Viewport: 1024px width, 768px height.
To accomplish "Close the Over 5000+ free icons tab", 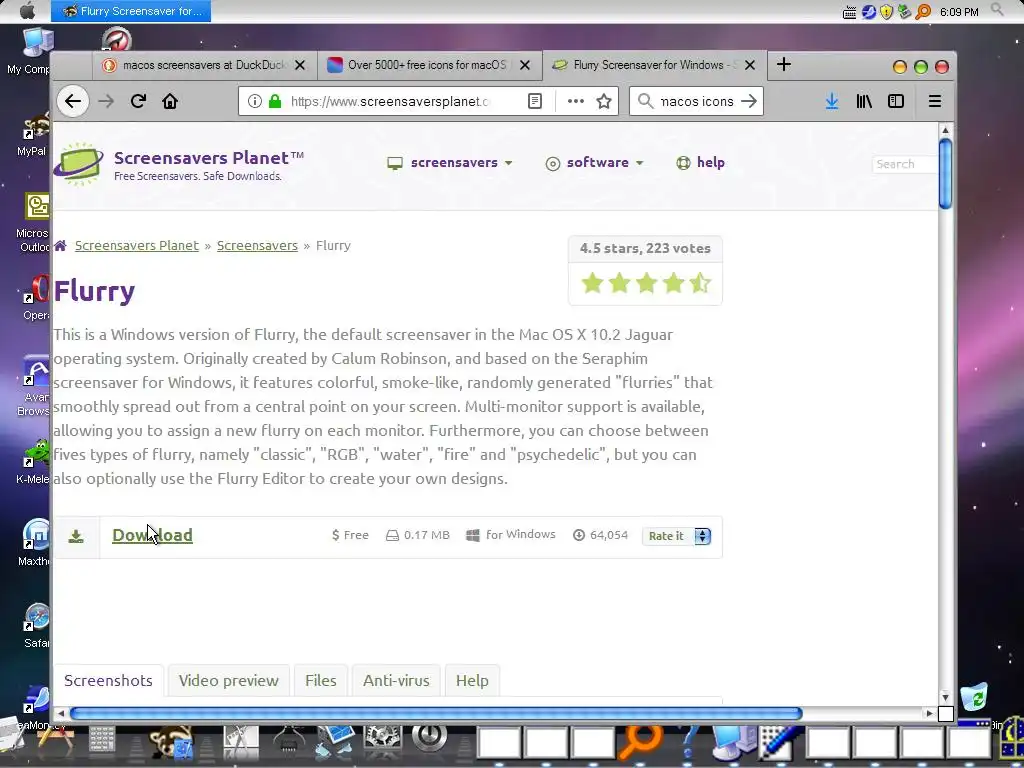I will click(525, 65).
